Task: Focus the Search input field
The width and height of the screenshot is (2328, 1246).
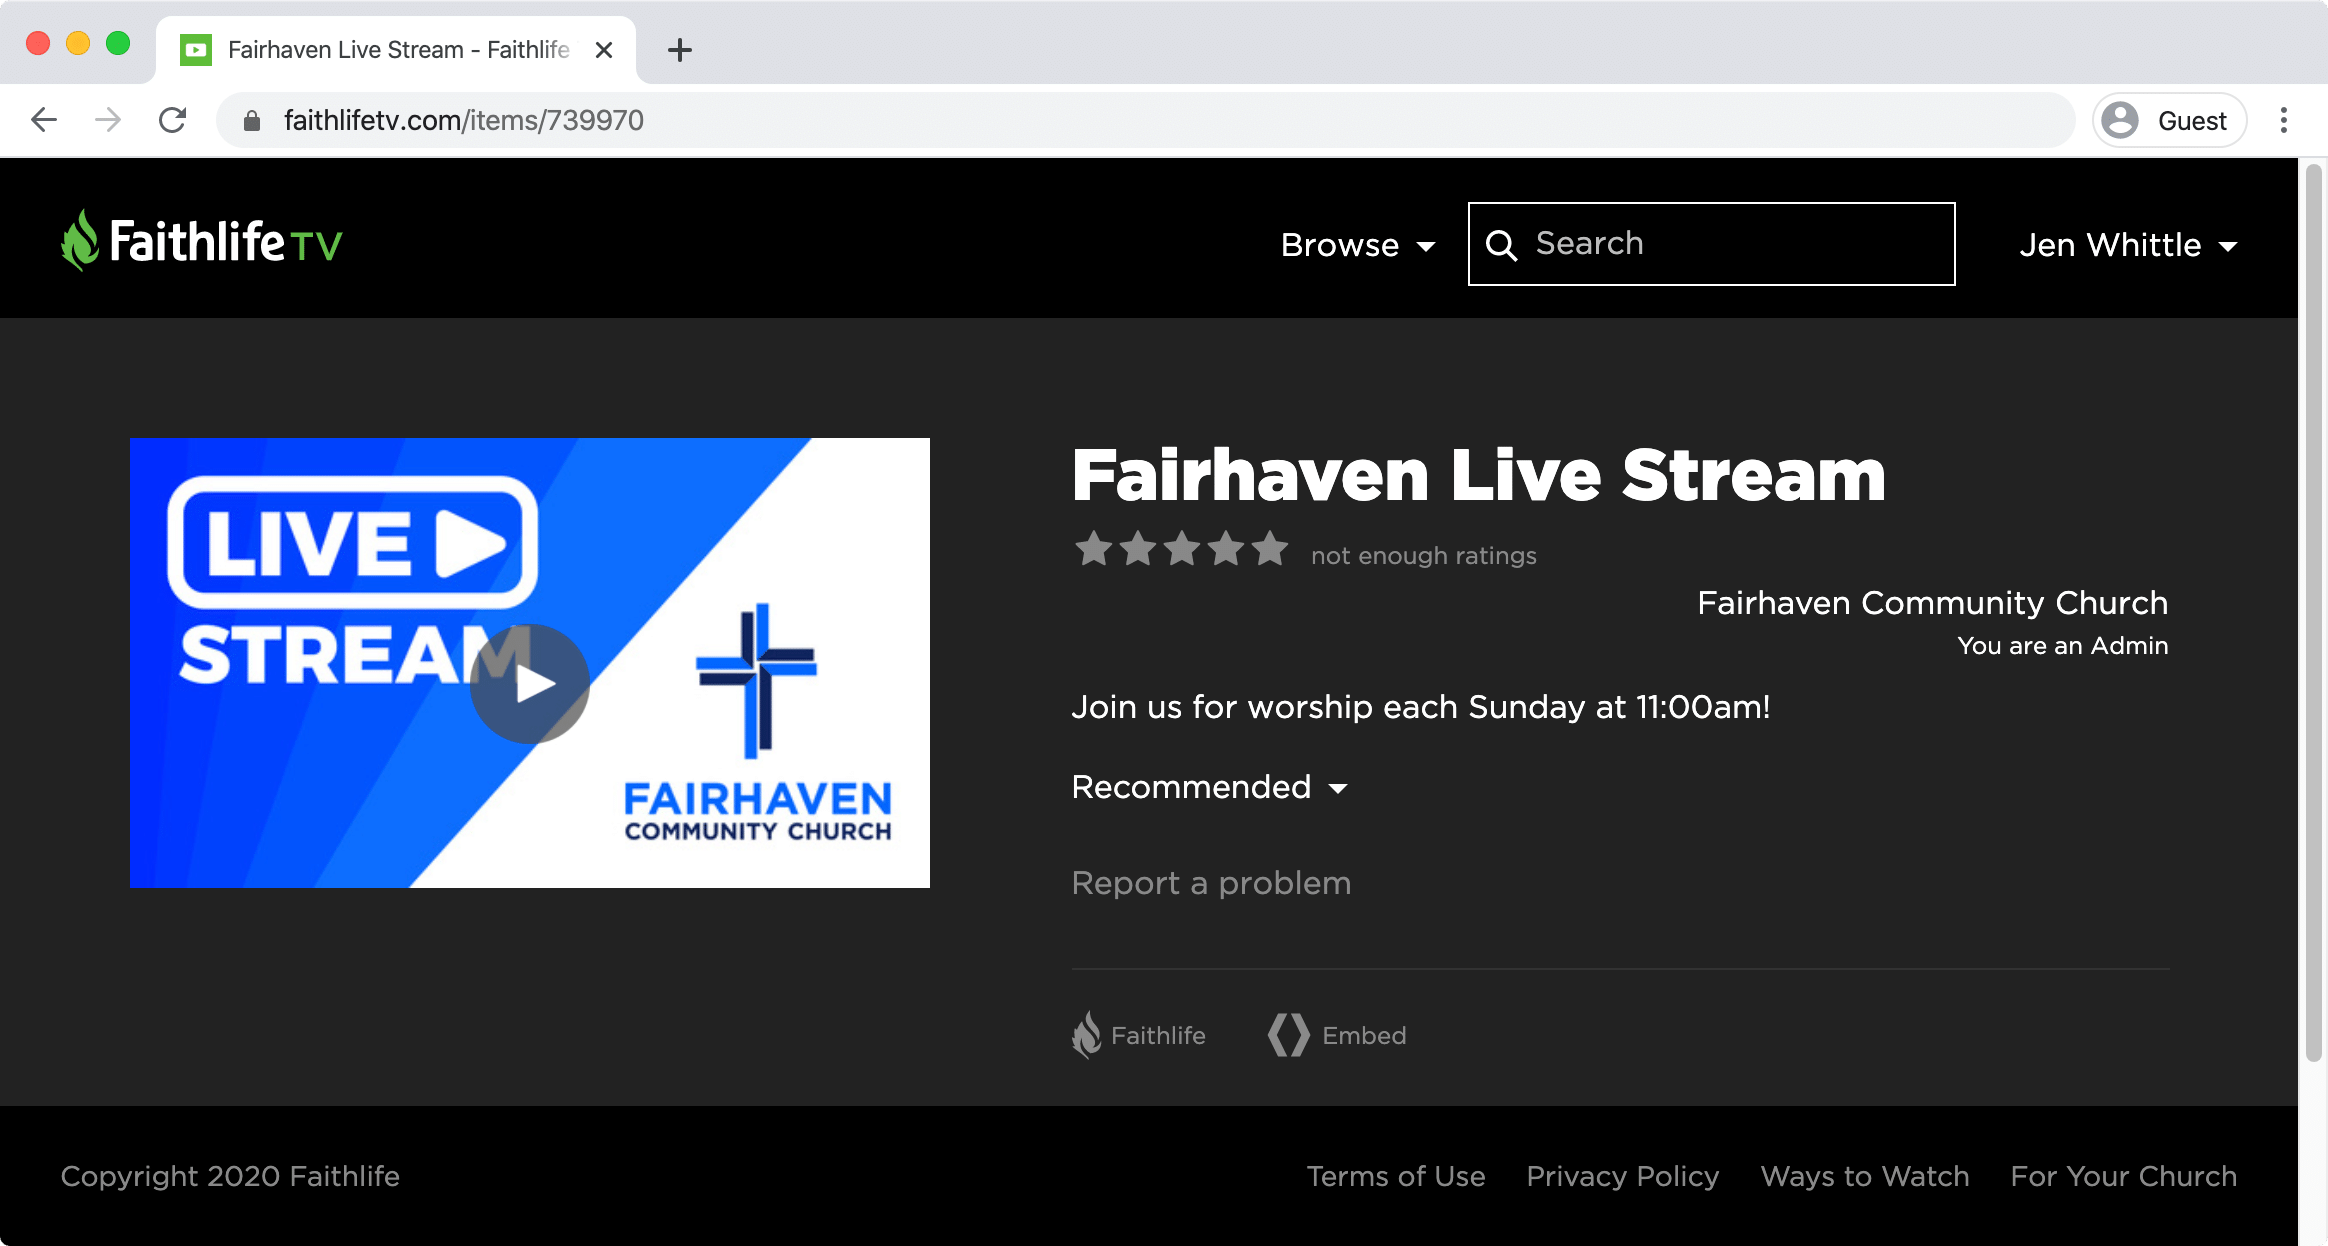Action: [1711, 244]
